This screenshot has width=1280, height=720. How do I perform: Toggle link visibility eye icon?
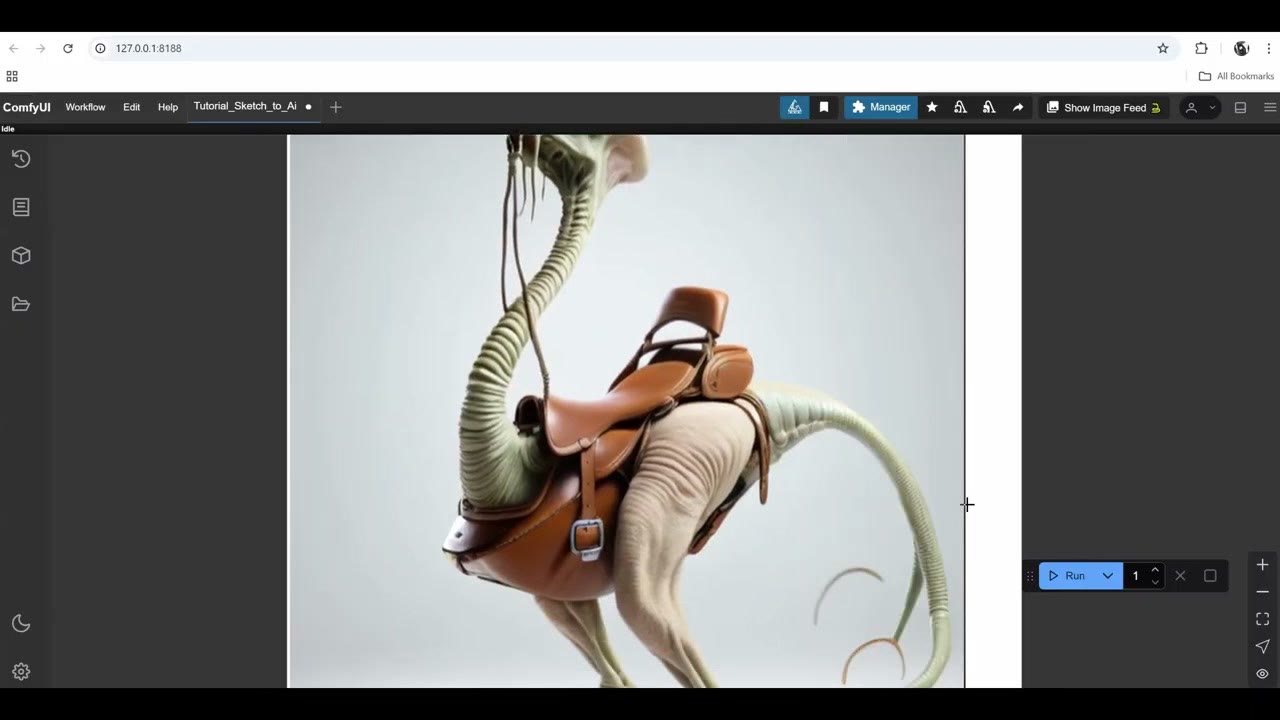1263,674
